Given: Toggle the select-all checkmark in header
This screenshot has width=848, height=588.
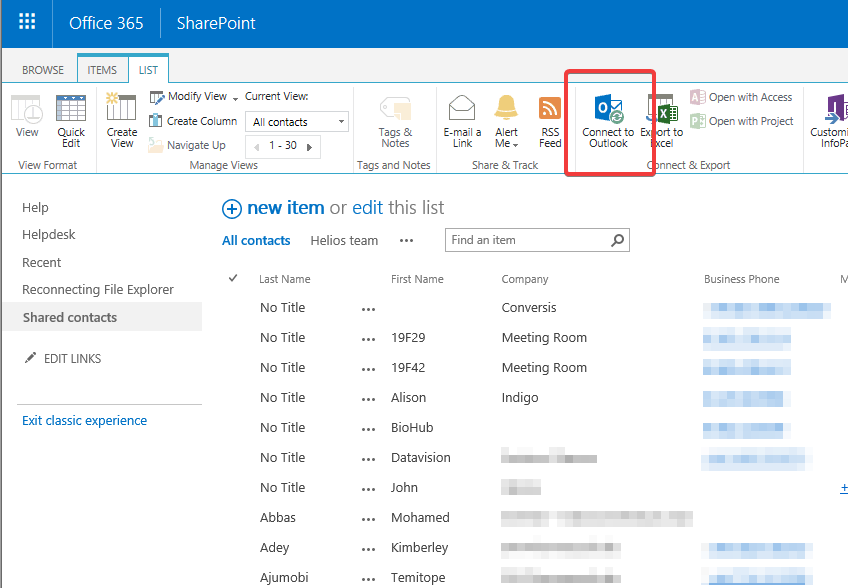Looking at the screenshot, I should (233, 278).
